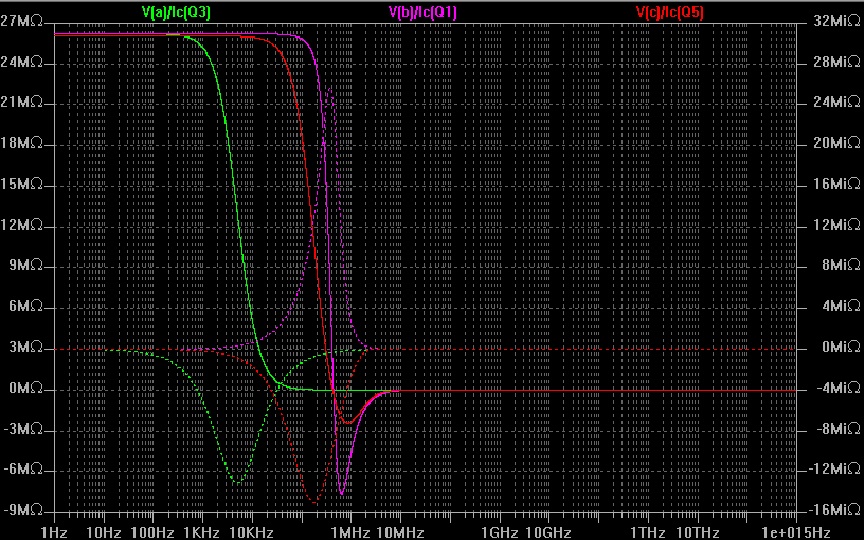The width and height of the screenshot is (864, 540).
Task: Click the 21MΩ left axis label
Action: click(x=21, y=102)
